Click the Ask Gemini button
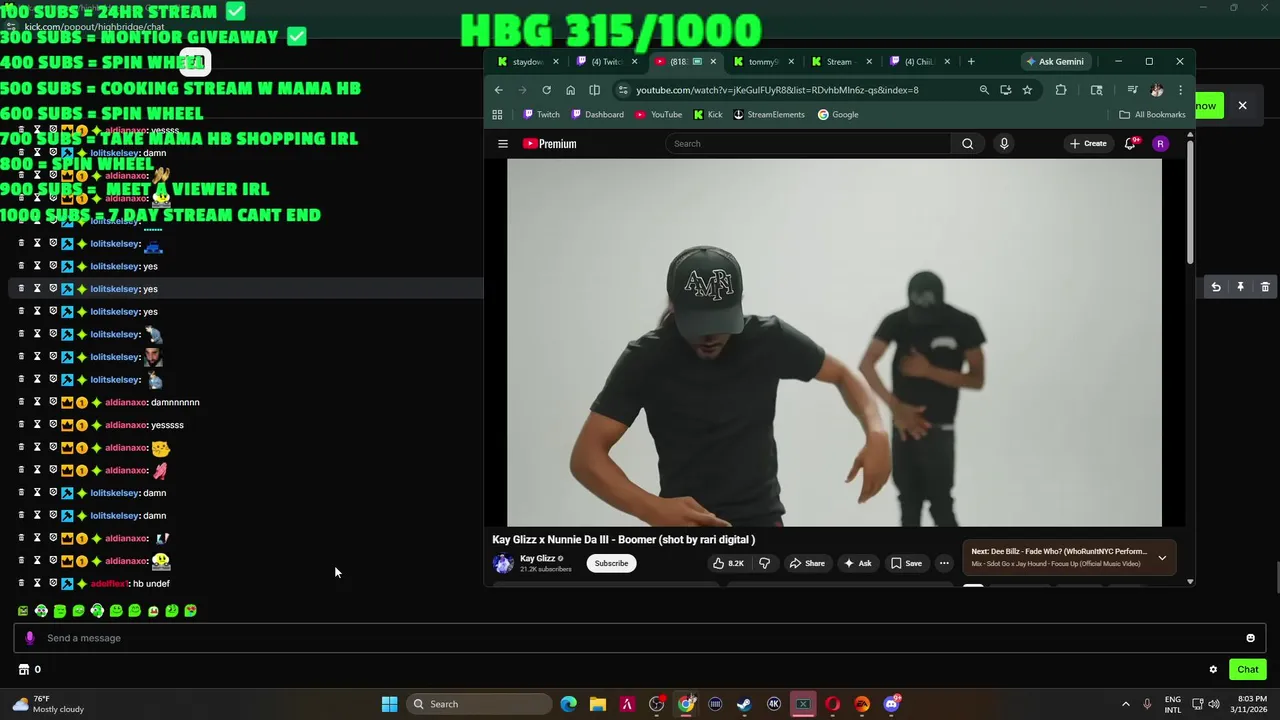The width and height of the screenshot is (1280, 720). pyautogui.click(x=1055, y=62)
